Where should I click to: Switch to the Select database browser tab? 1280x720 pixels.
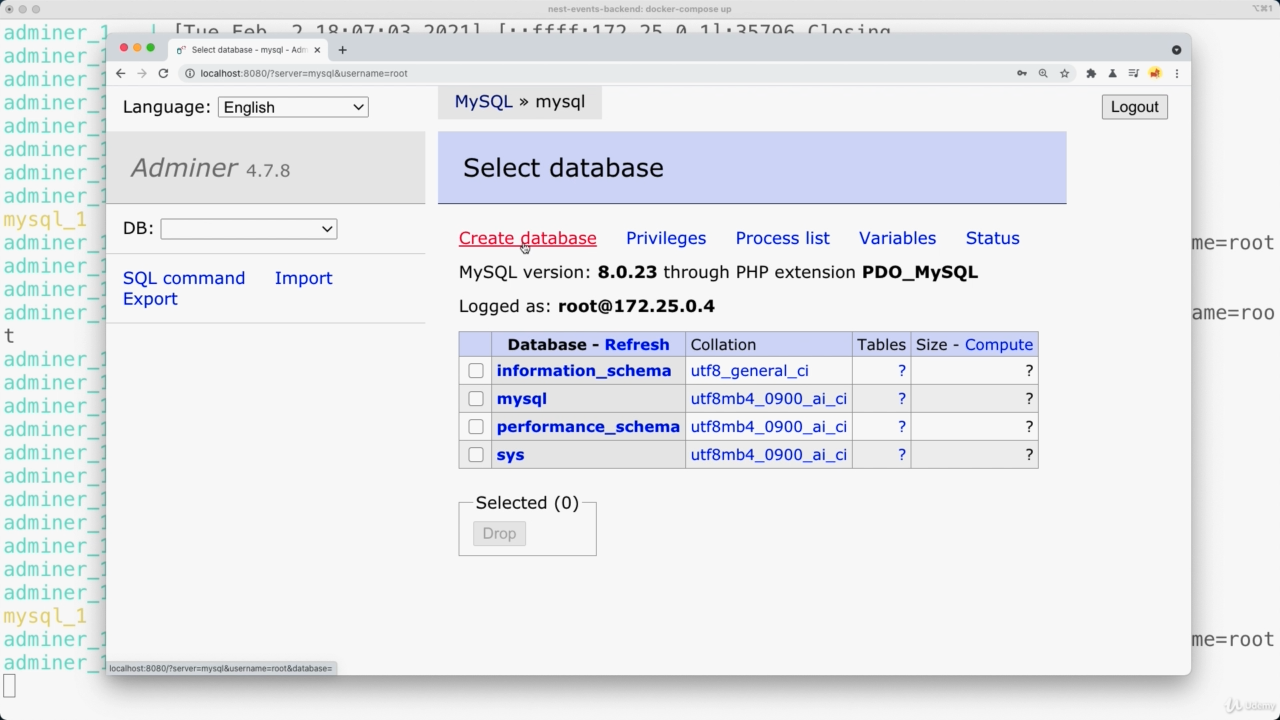248,49
